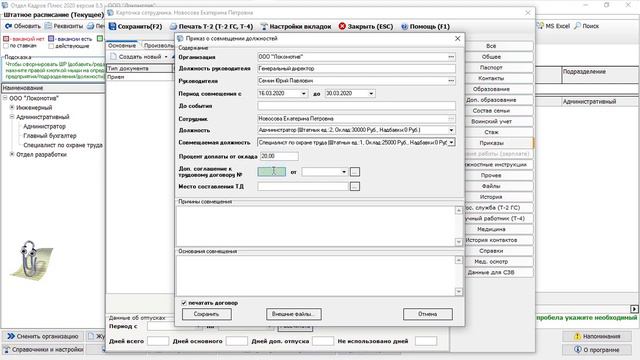The image size is (640, 360).
Task: Click the ellipsis button next to Руководитель
Action: click(x=451, y=81)
